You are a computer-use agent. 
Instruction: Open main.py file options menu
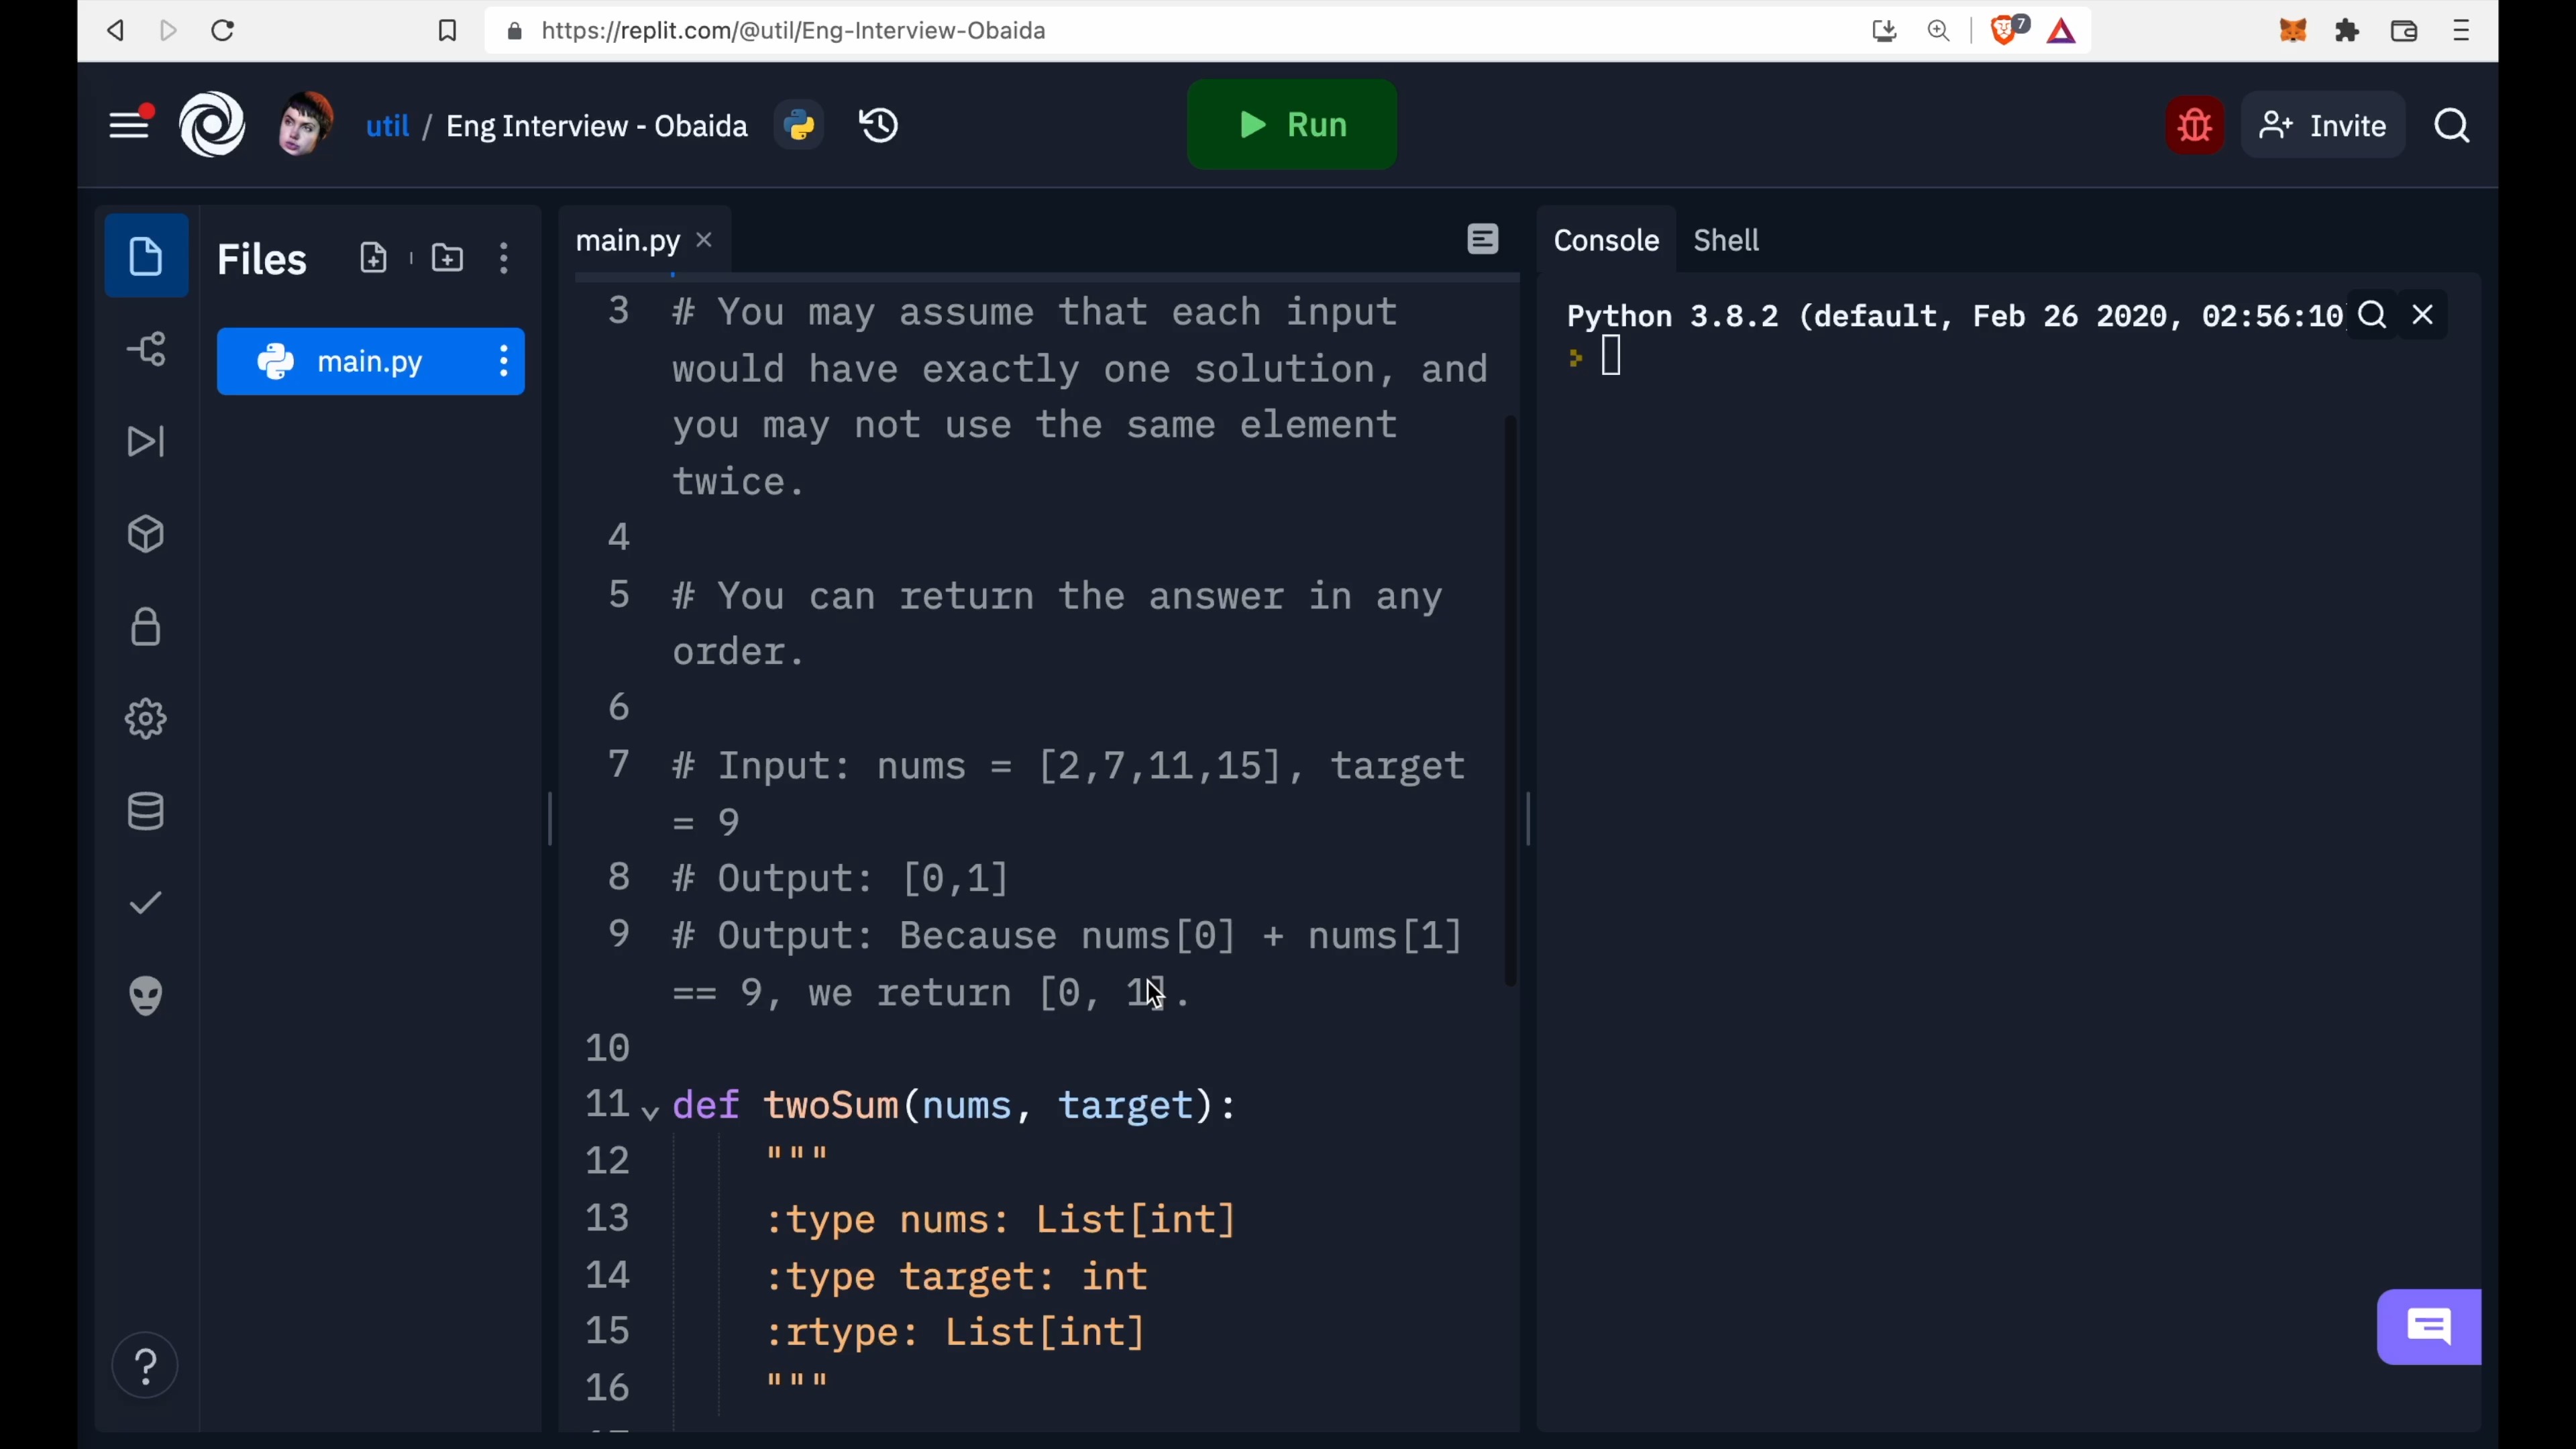click(504, 361)
